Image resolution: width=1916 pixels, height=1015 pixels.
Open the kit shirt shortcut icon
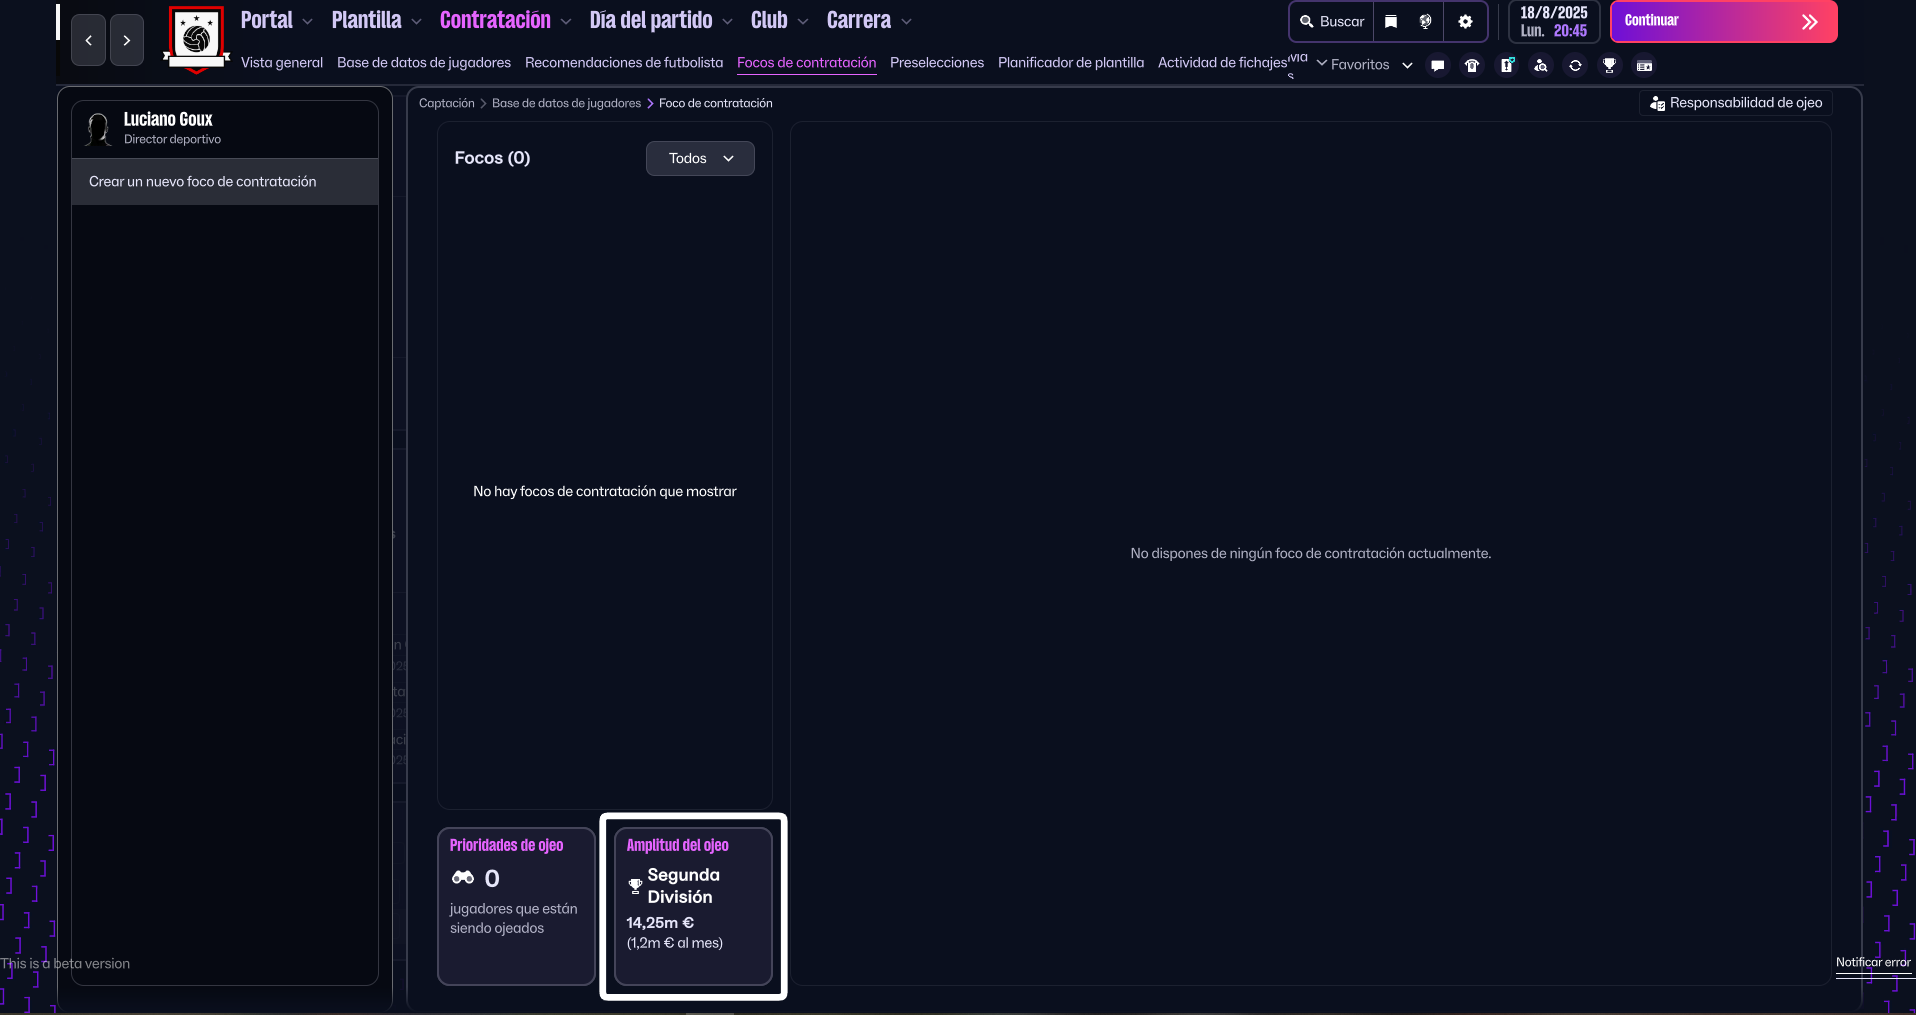(x=1472, y=65)
